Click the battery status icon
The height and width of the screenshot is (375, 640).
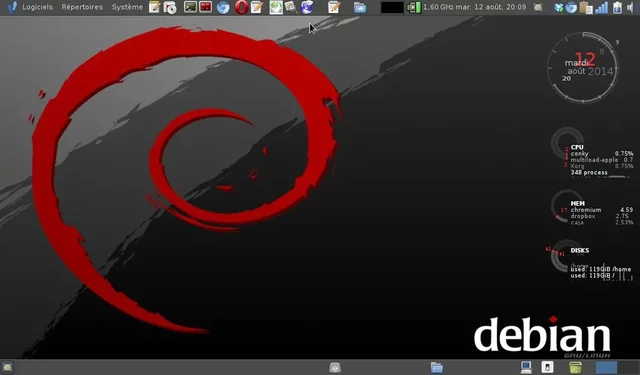(617, 7)
